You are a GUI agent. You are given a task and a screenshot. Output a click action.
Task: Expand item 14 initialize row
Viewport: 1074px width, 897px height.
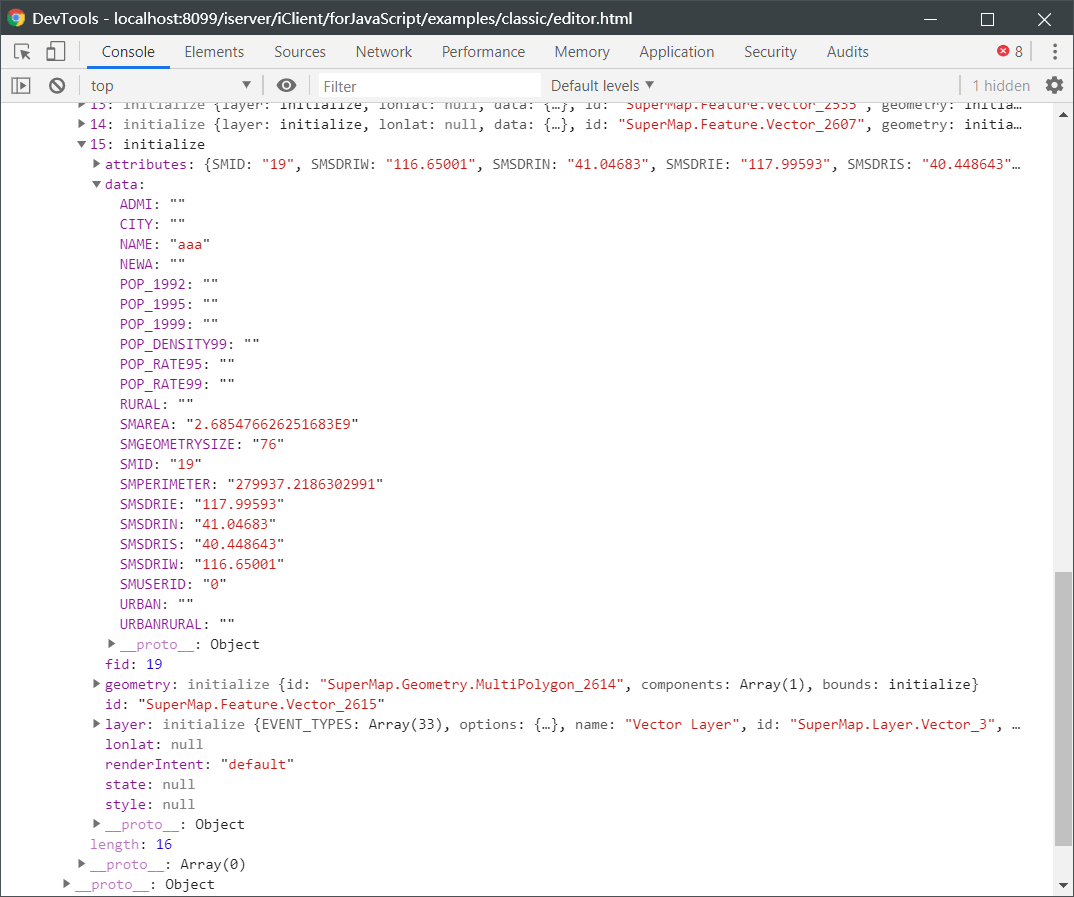click(x=82, y=124)
